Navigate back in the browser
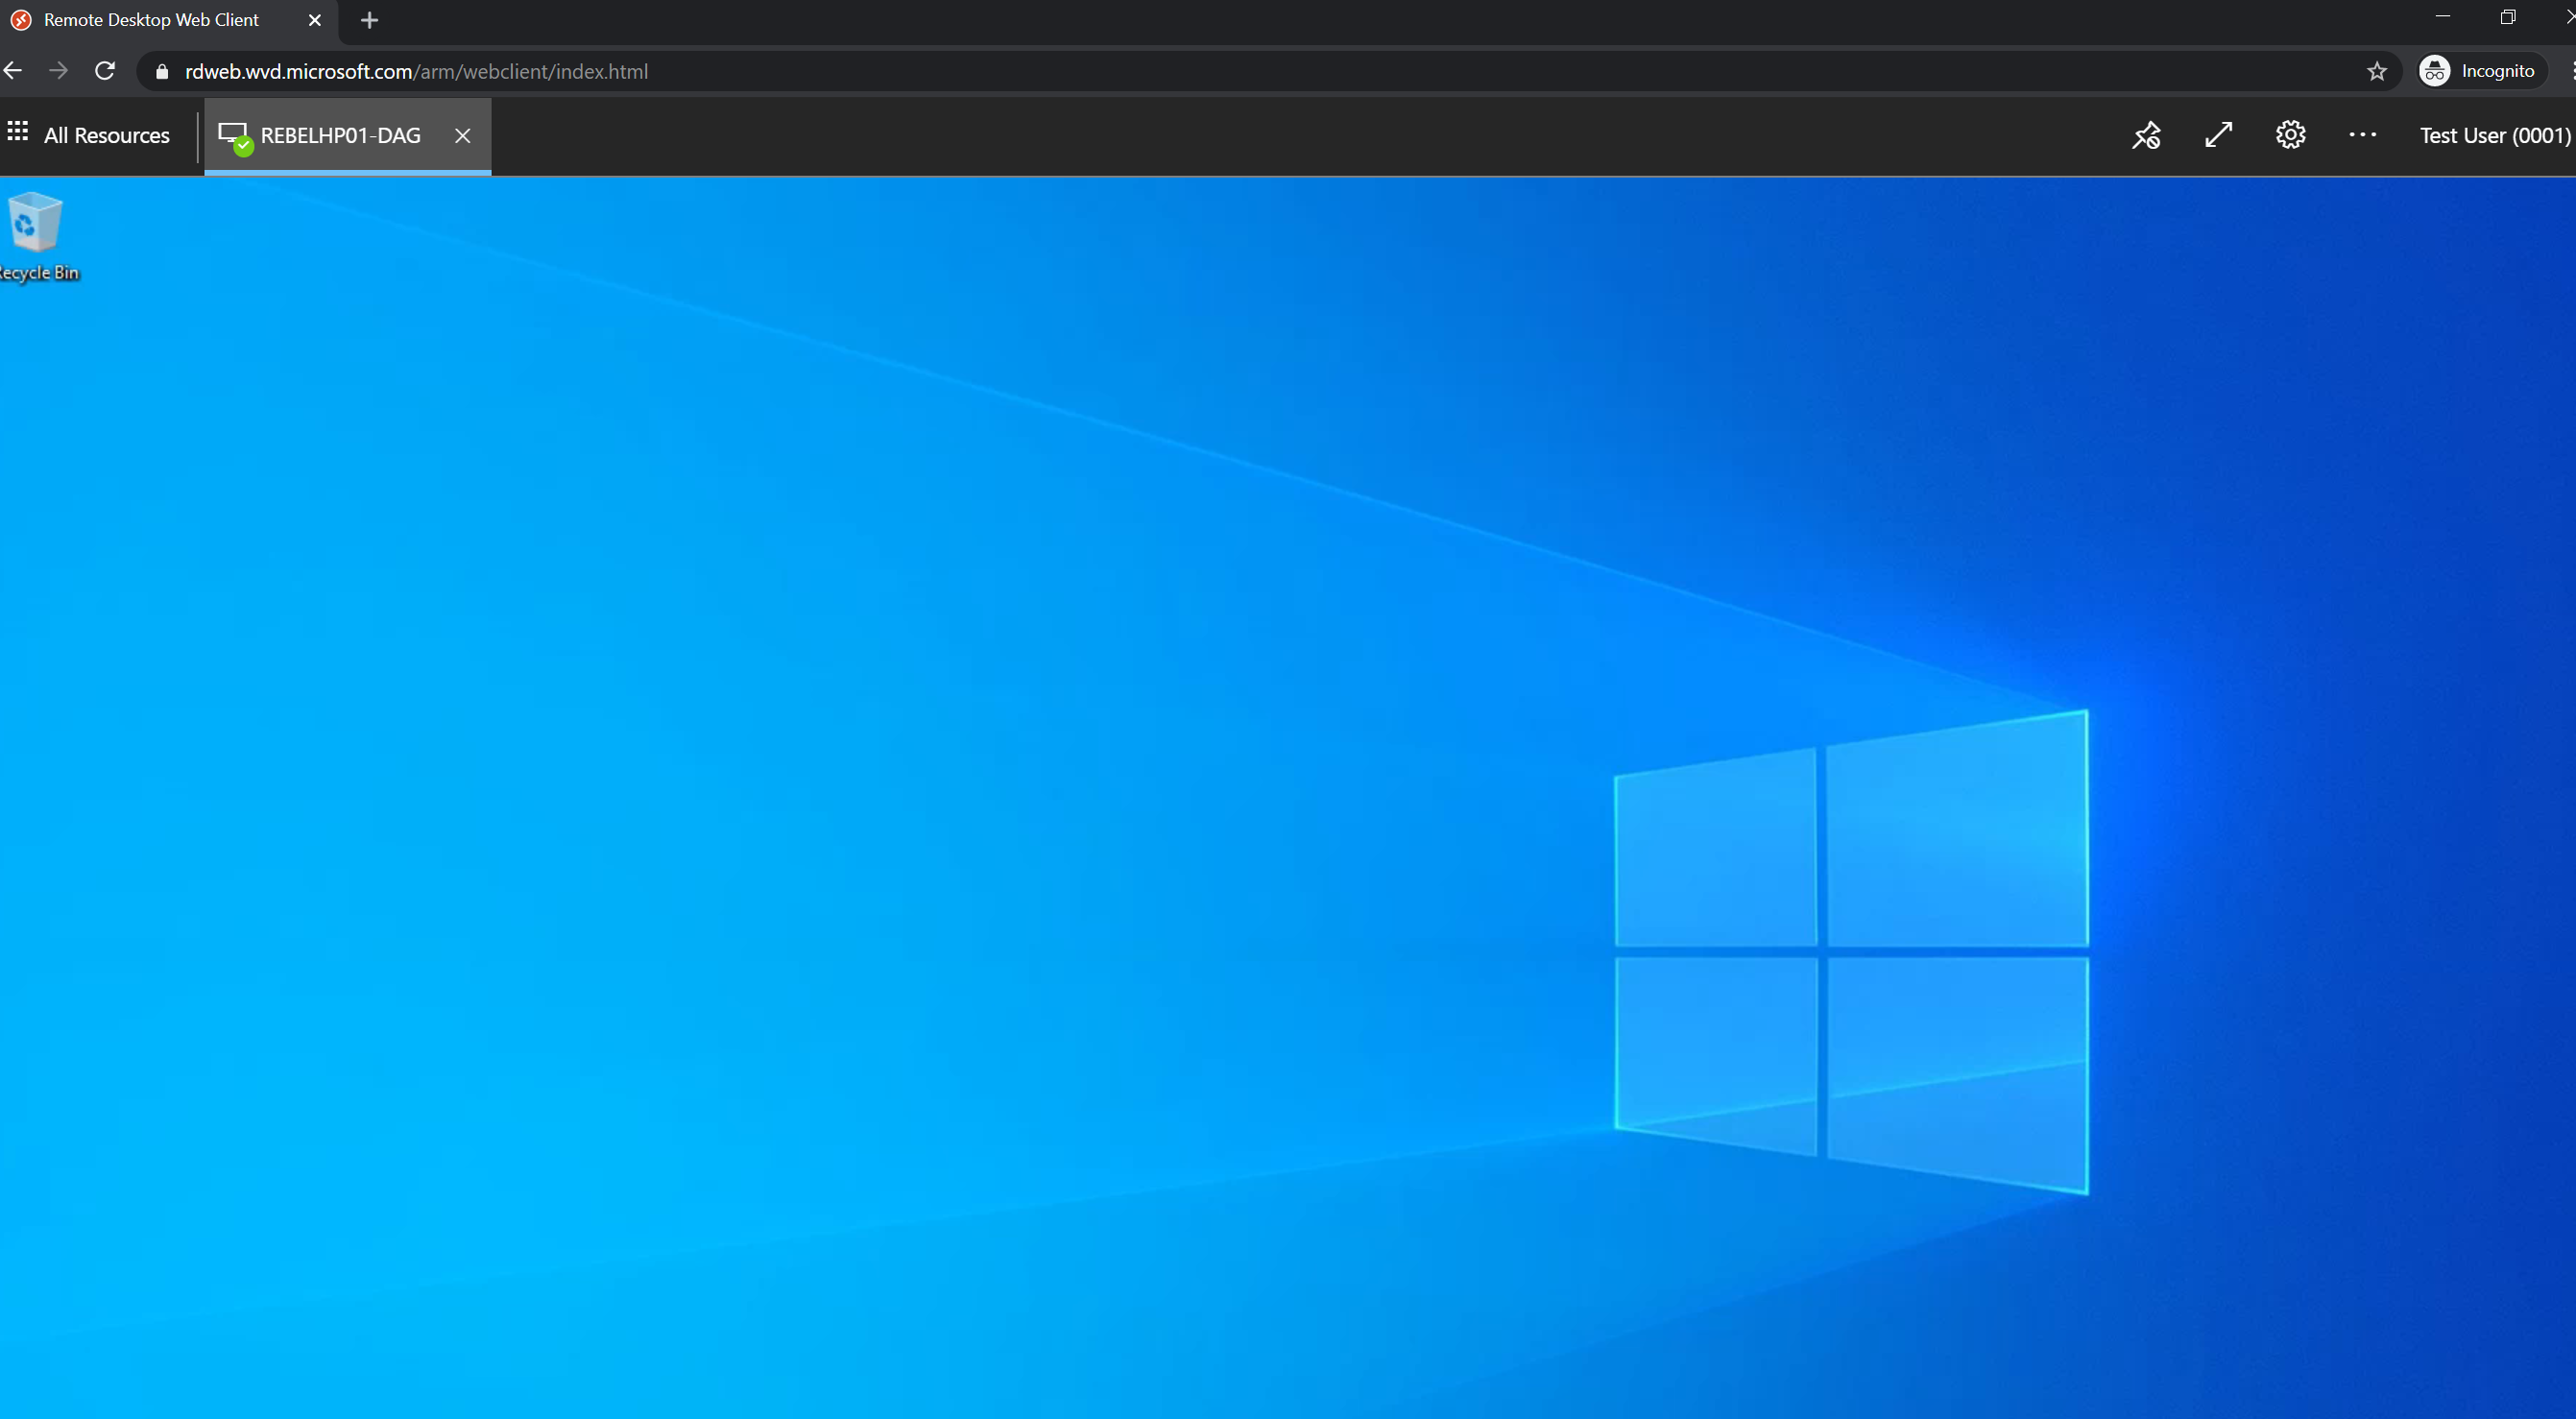This screenshot has width=2576, height=1419. click(x=13, y=70)
